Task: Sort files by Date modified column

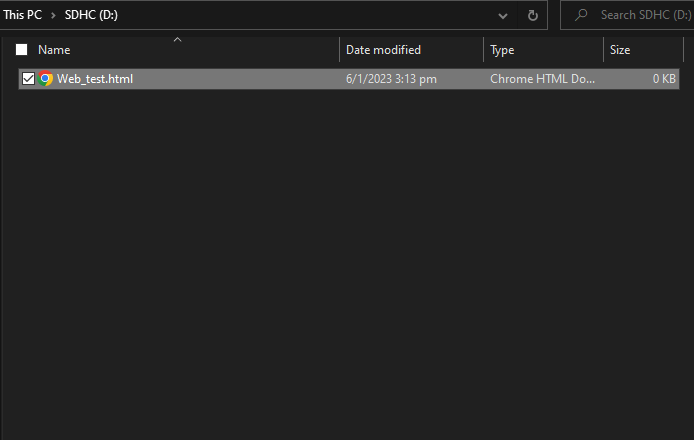Action: (x=383, y=50)
